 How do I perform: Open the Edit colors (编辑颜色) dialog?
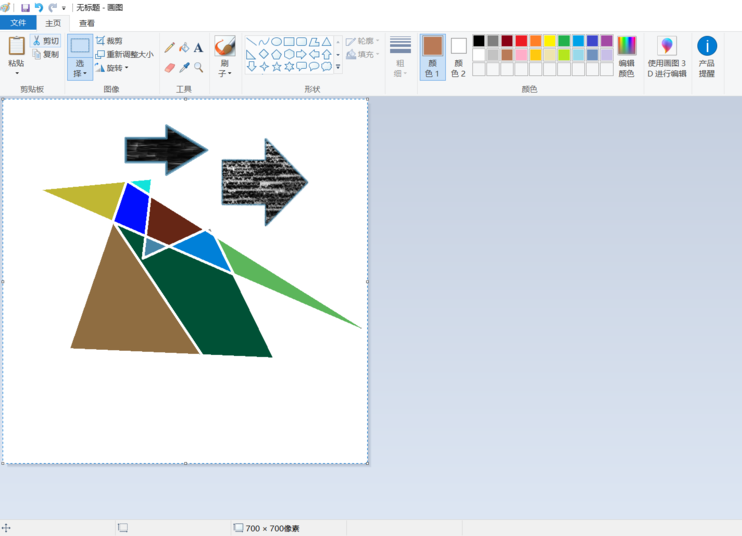(627, 57)
